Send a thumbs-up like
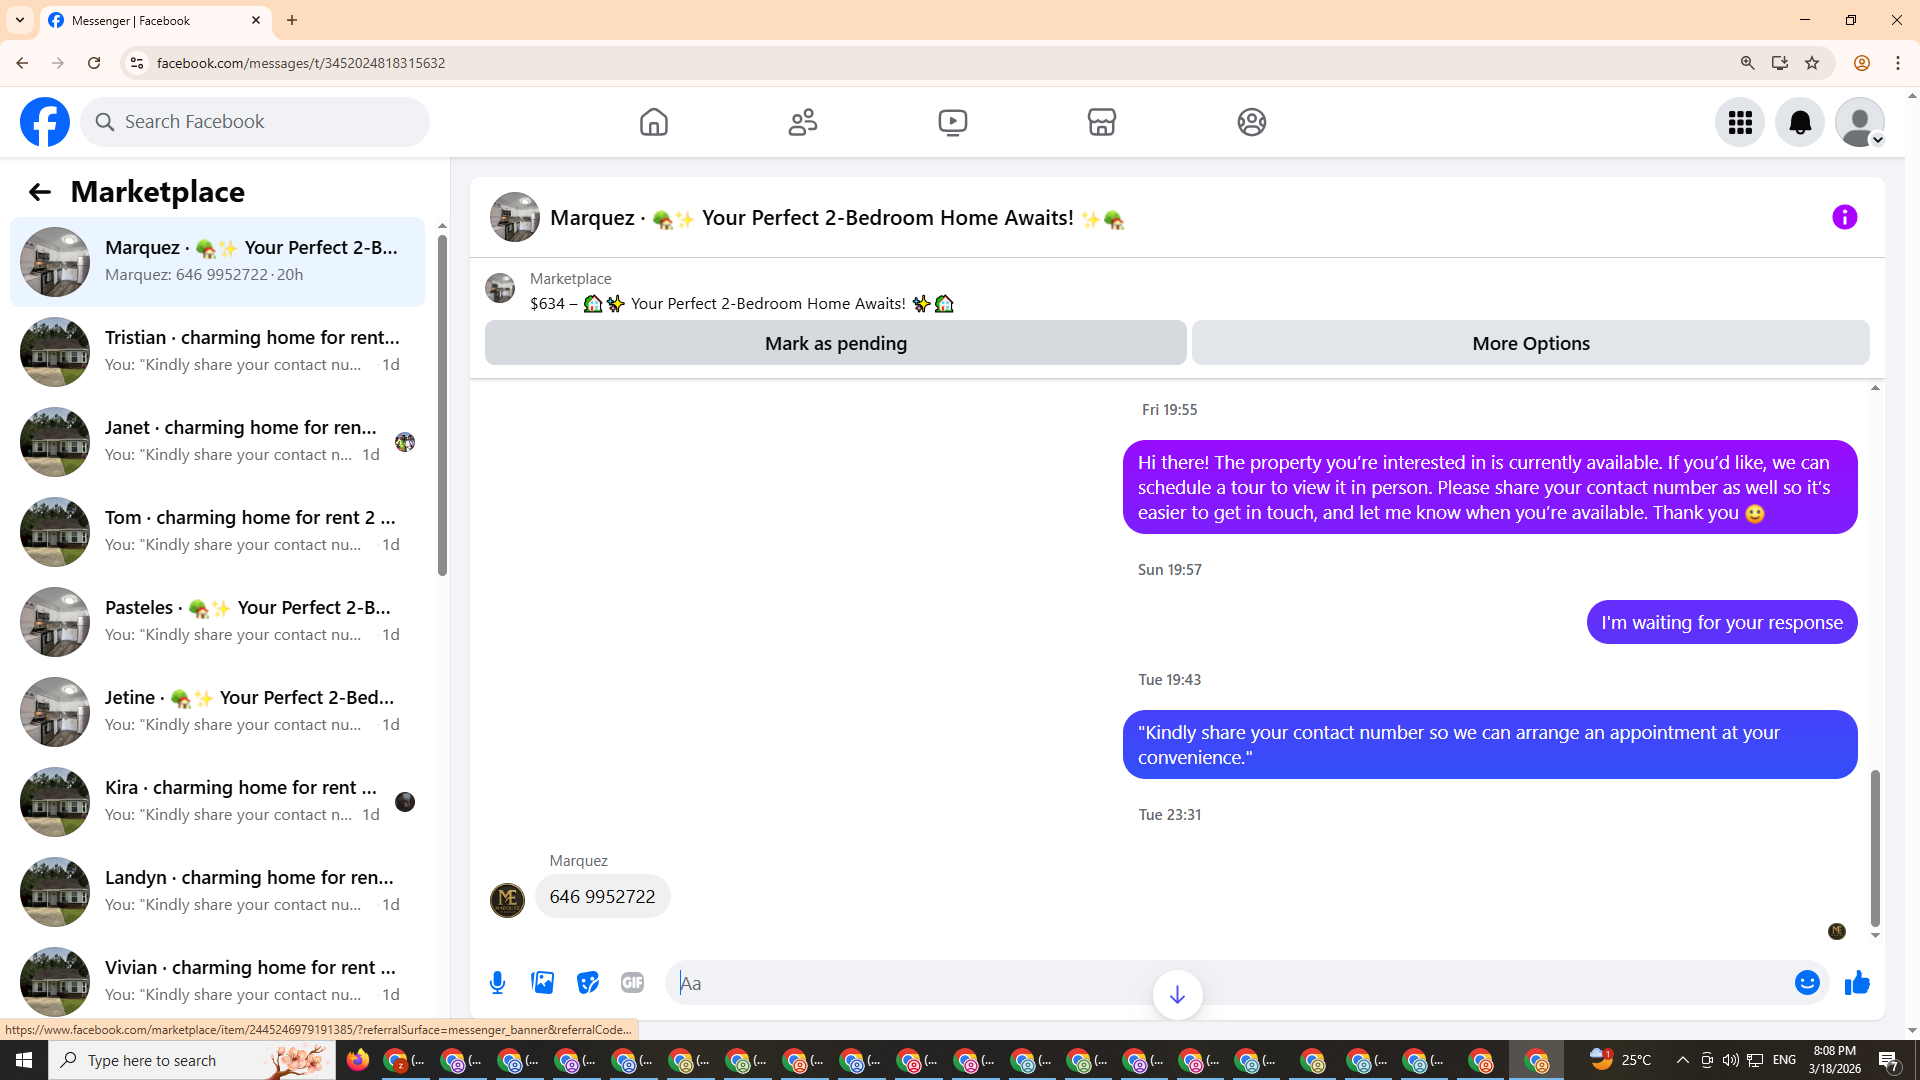 [1857, 983]
